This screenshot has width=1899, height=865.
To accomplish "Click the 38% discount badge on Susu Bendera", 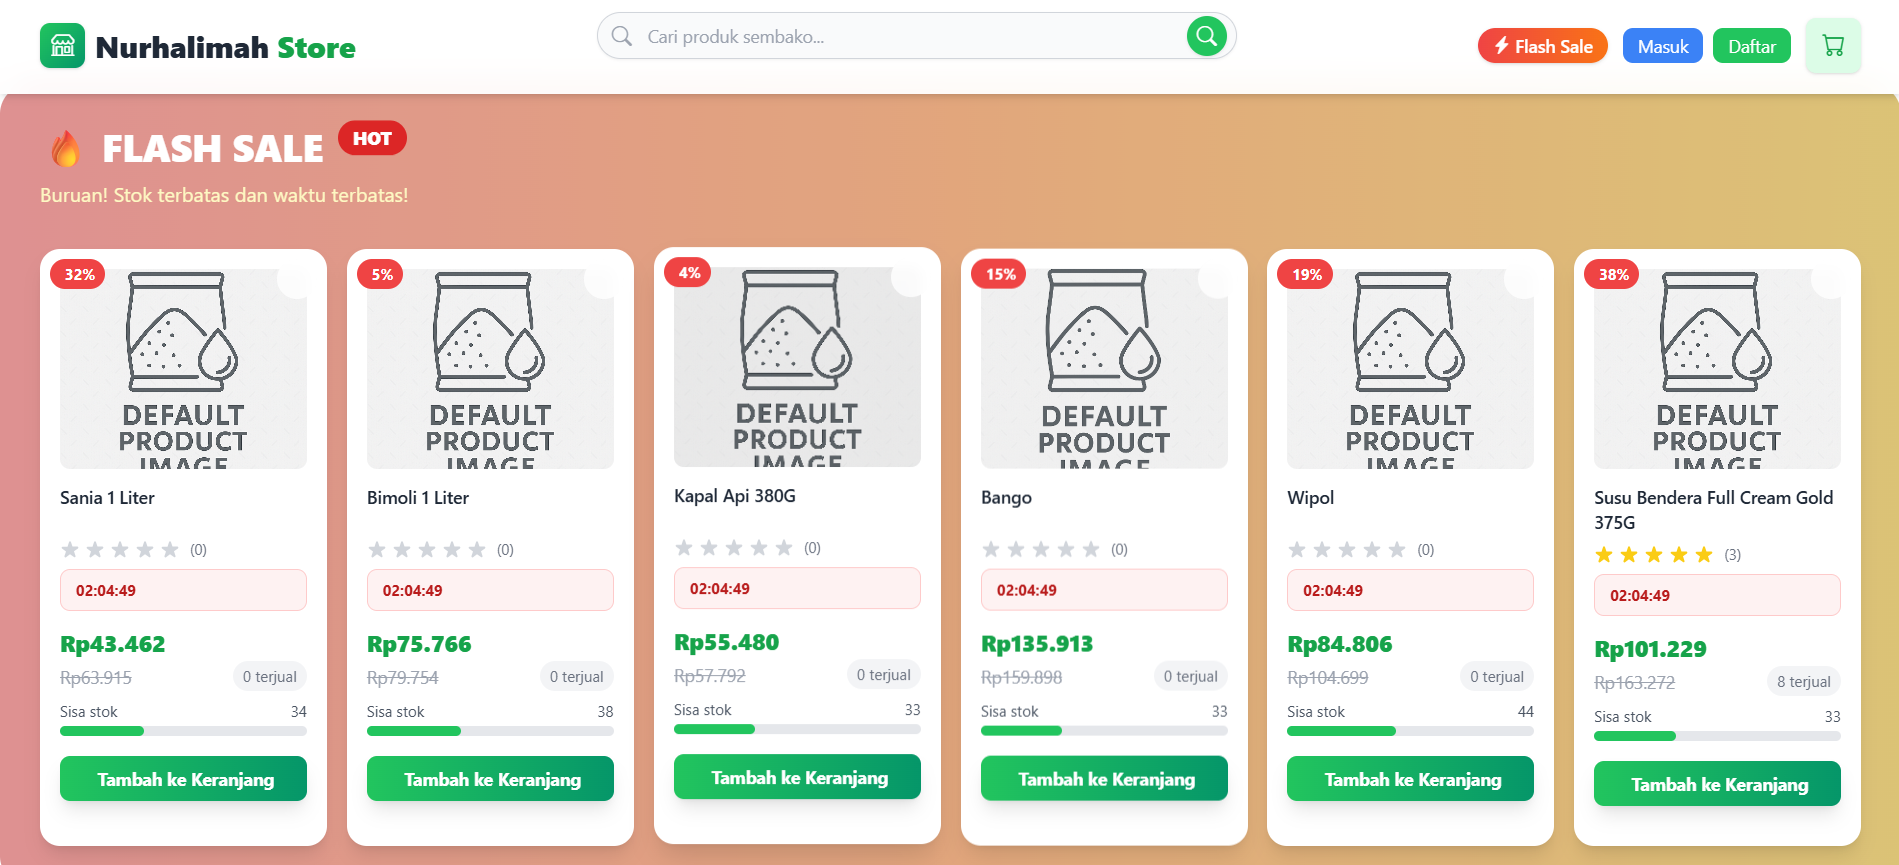I will [x=1612, y=275].
